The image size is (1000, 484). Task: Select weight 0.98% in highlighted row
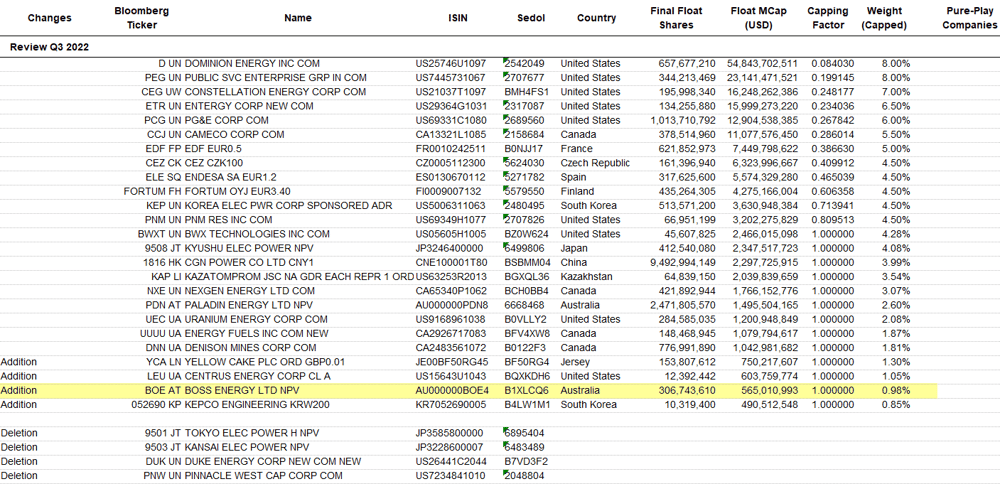tap(897, 390)
